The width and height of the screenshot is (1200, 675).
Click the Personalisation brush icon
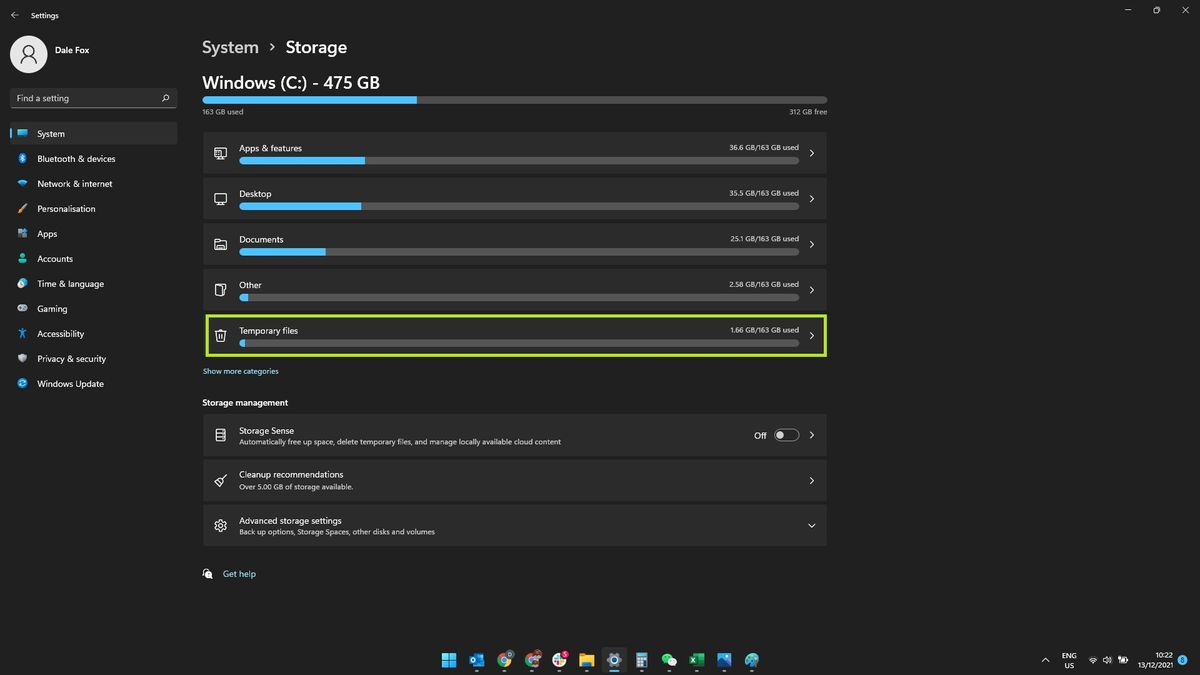tap(22, 208)
